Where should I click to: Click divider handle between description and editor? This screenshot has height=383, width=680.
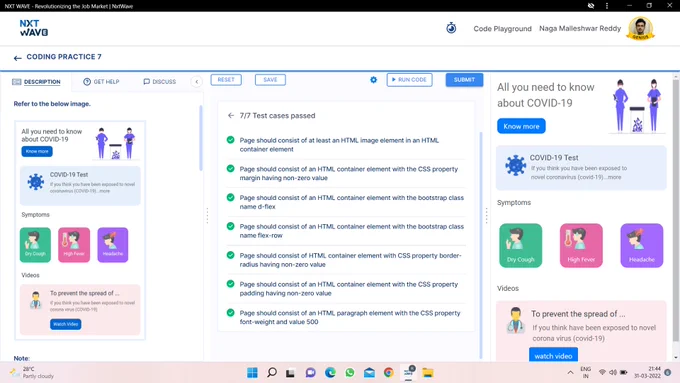(x=207, y=216)
